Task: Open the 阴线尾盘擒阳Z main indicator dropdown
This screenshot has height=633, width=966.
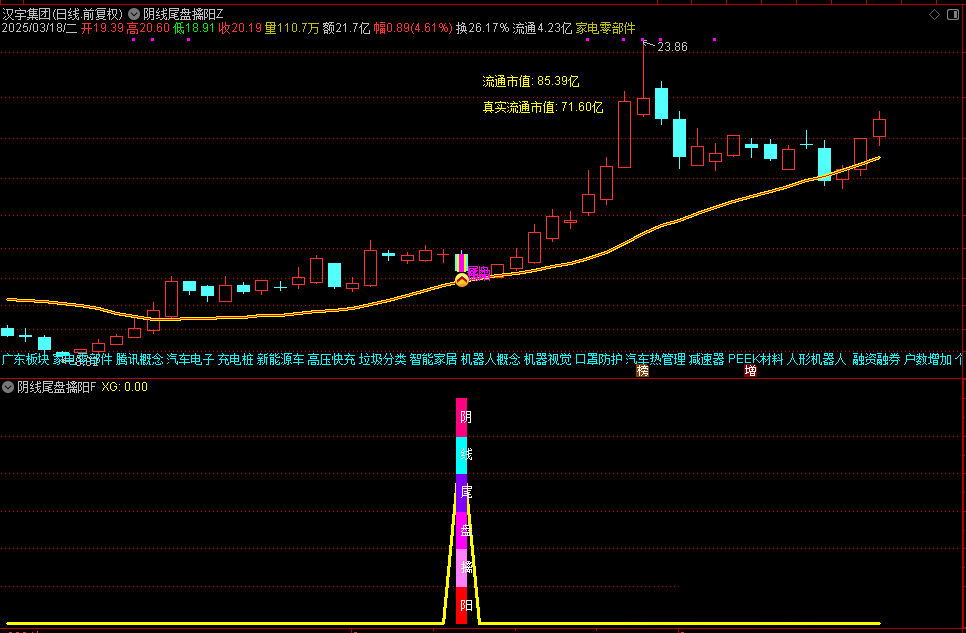Action: 135,14
